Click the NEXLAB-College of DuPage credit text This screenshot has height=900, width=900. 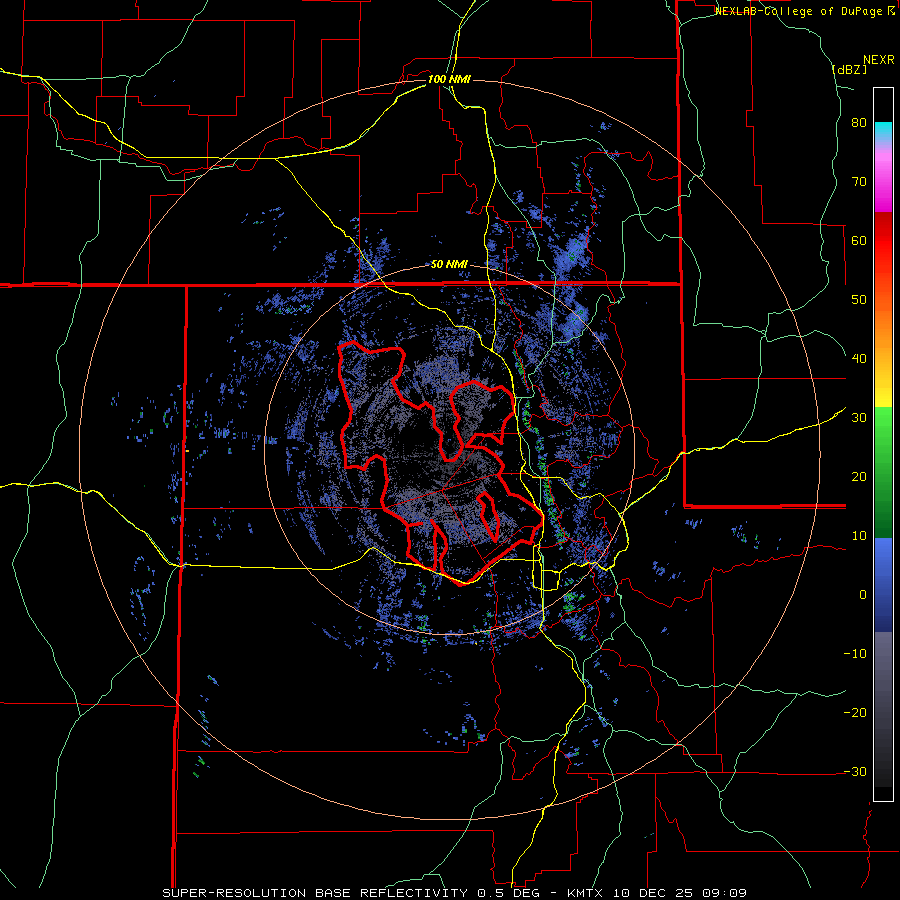click(804, 11)
